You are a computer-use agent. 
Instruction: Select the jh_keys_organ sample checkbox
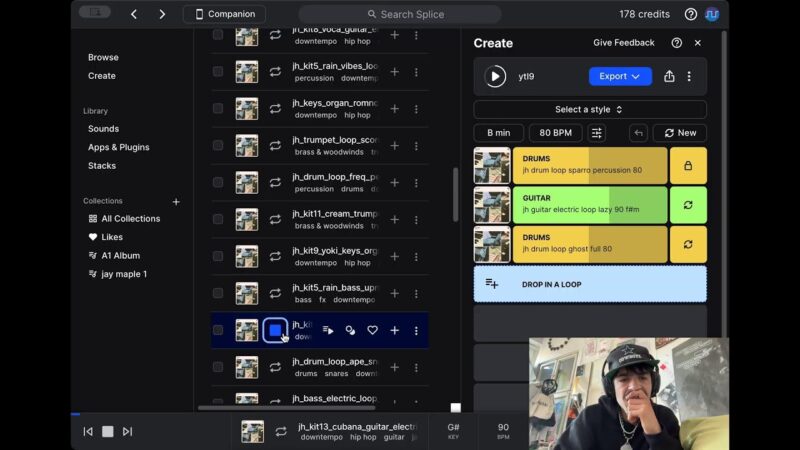218,108
